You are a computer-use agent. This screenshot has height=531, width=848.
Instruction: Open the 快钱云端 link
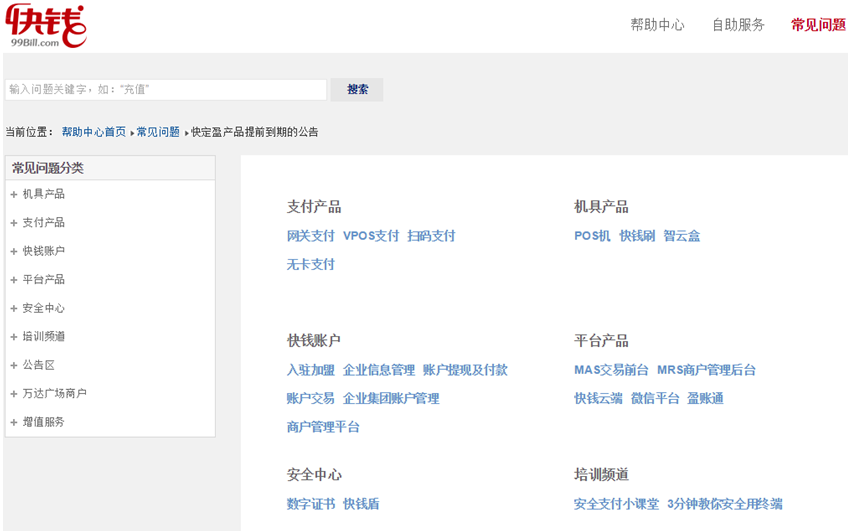click(598, 399)
